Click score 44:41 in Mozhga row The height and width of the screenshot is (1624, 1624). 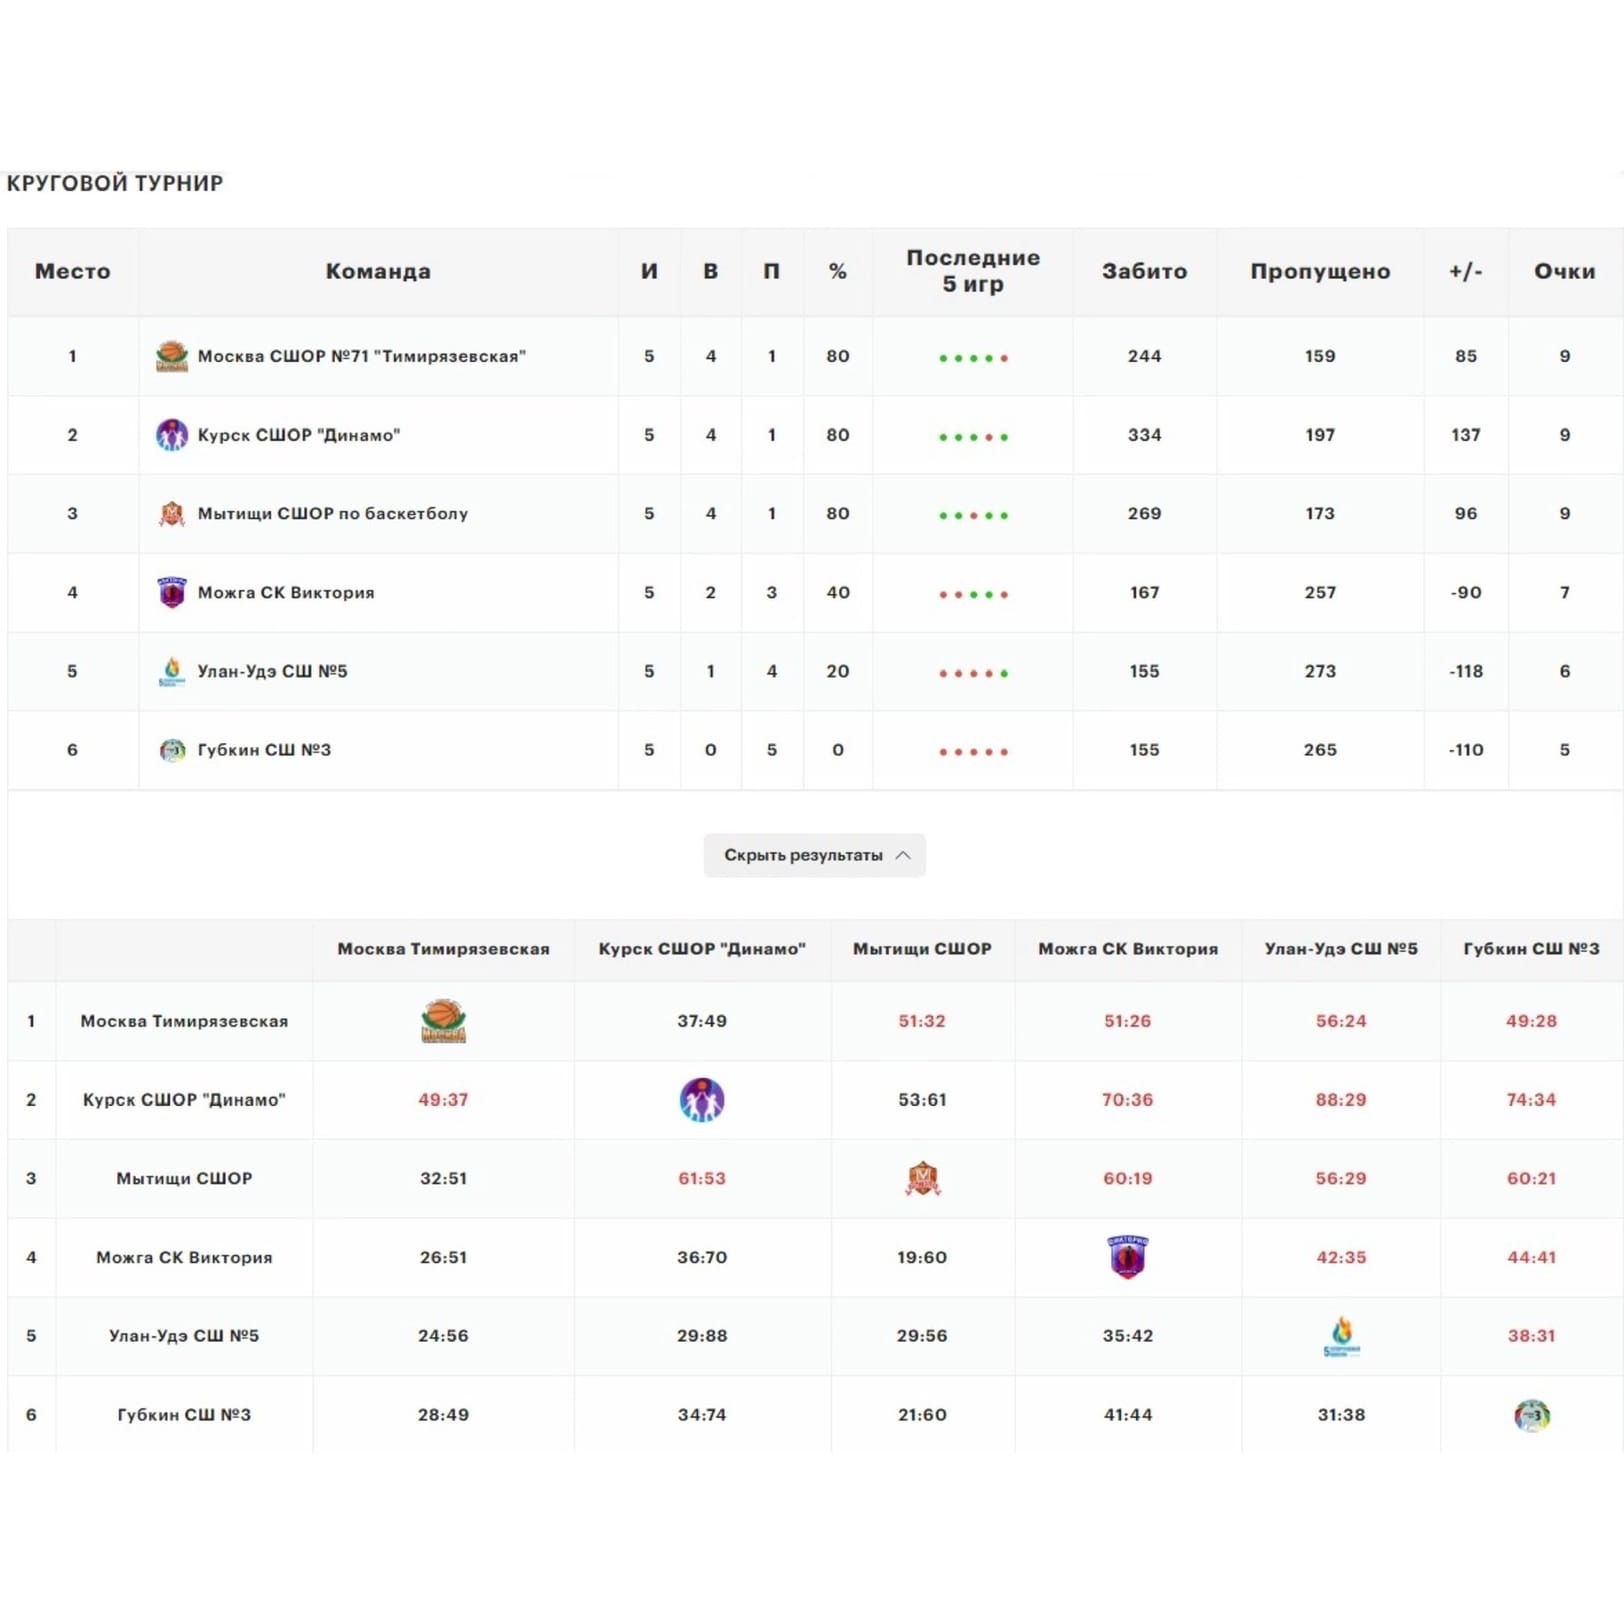[1531, 1257]
